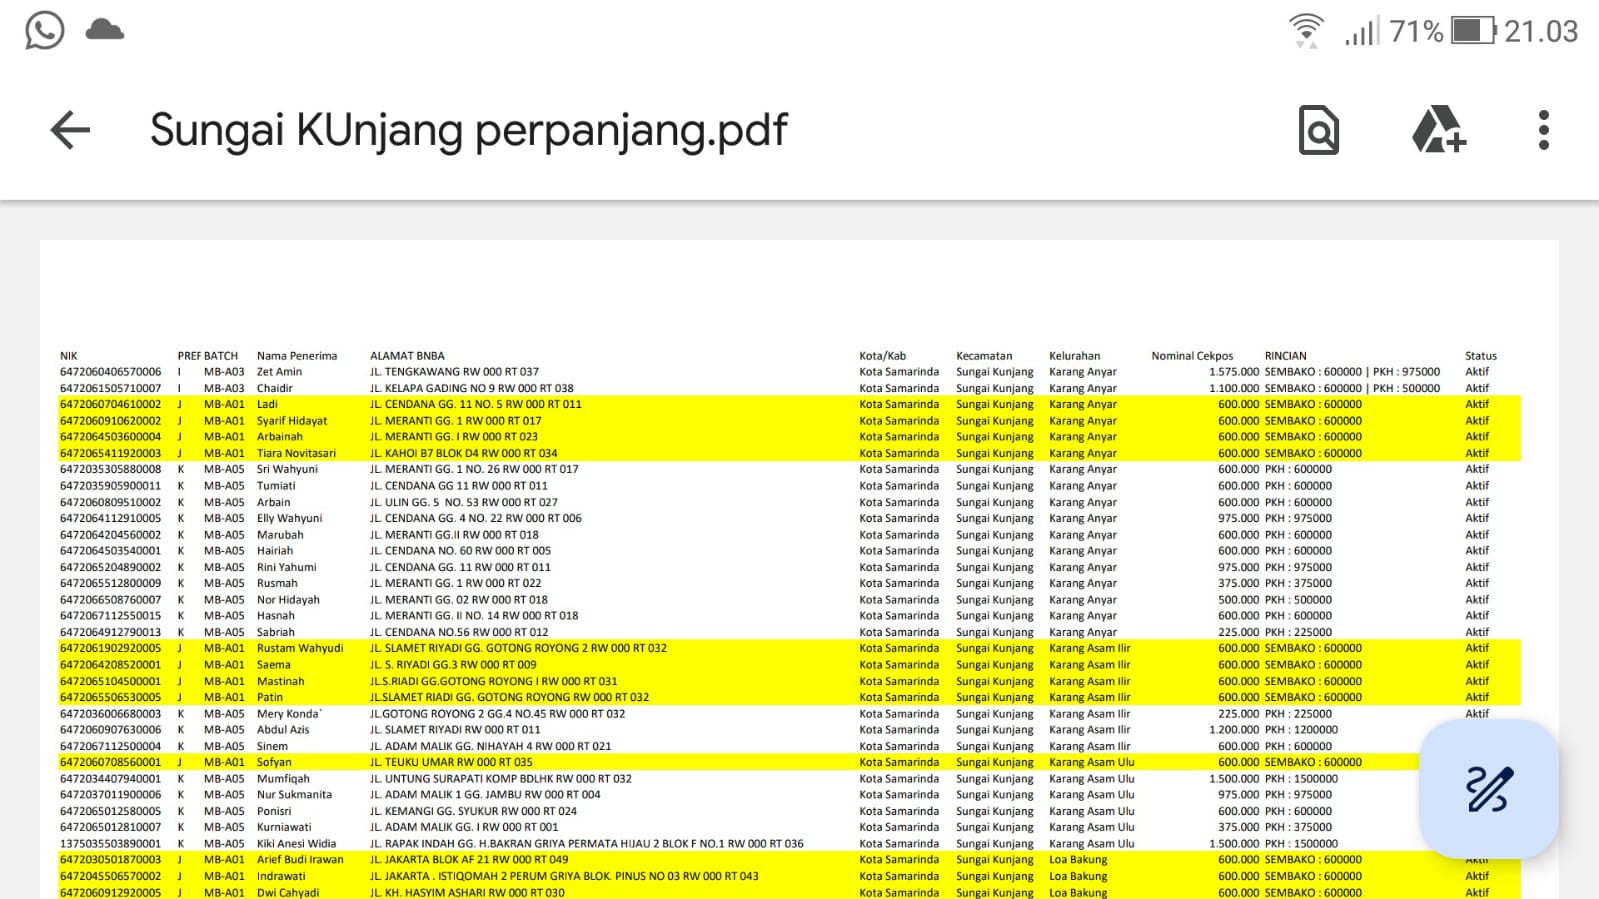Select name Tumiati
The image size is (1599, 899).
click(276, 486)
